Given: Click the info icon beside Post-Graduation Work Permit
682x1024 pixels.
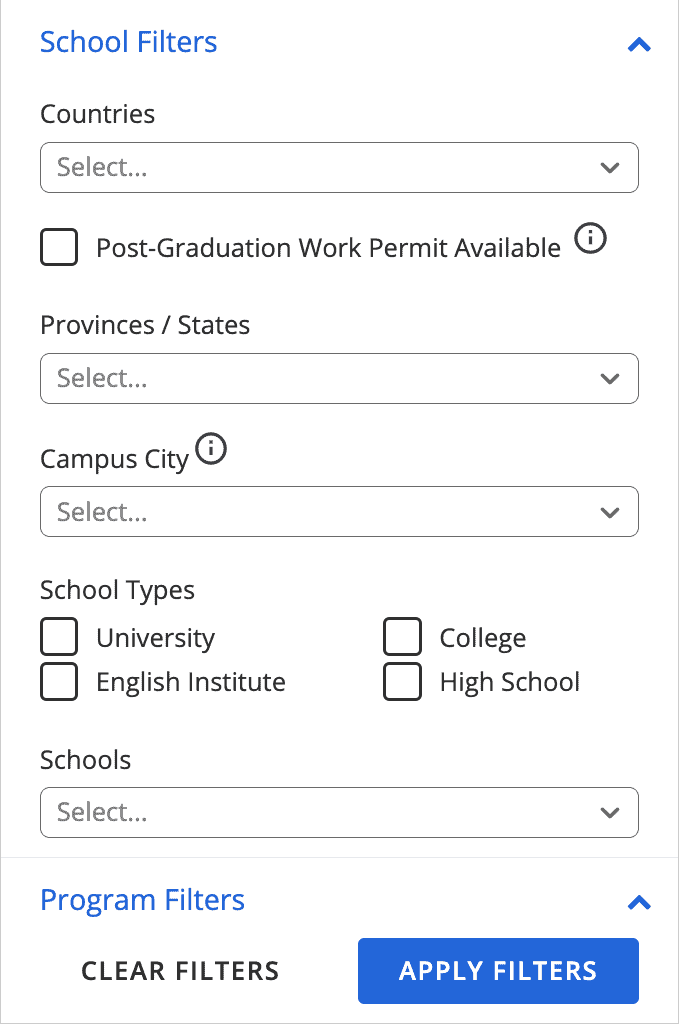Looking at the screenshot, I should [591, 239].
